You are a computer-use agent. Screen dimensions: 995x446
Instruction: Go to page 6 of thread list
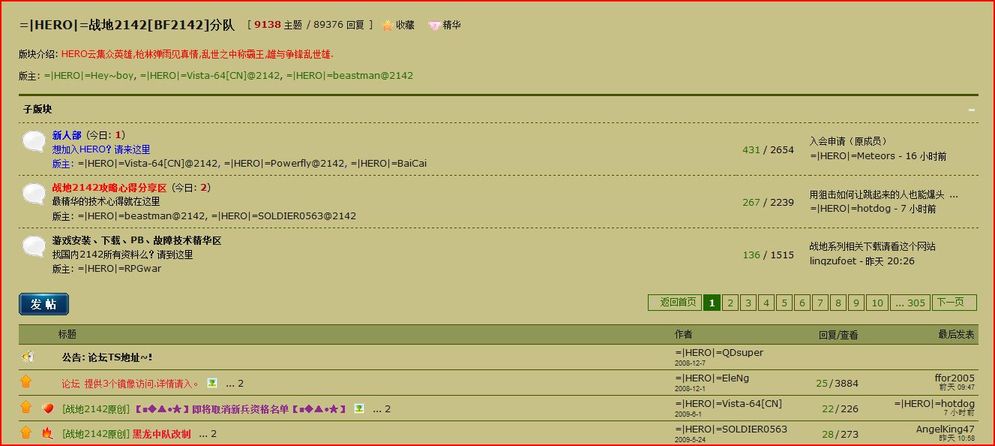click(x=802, y=303)
